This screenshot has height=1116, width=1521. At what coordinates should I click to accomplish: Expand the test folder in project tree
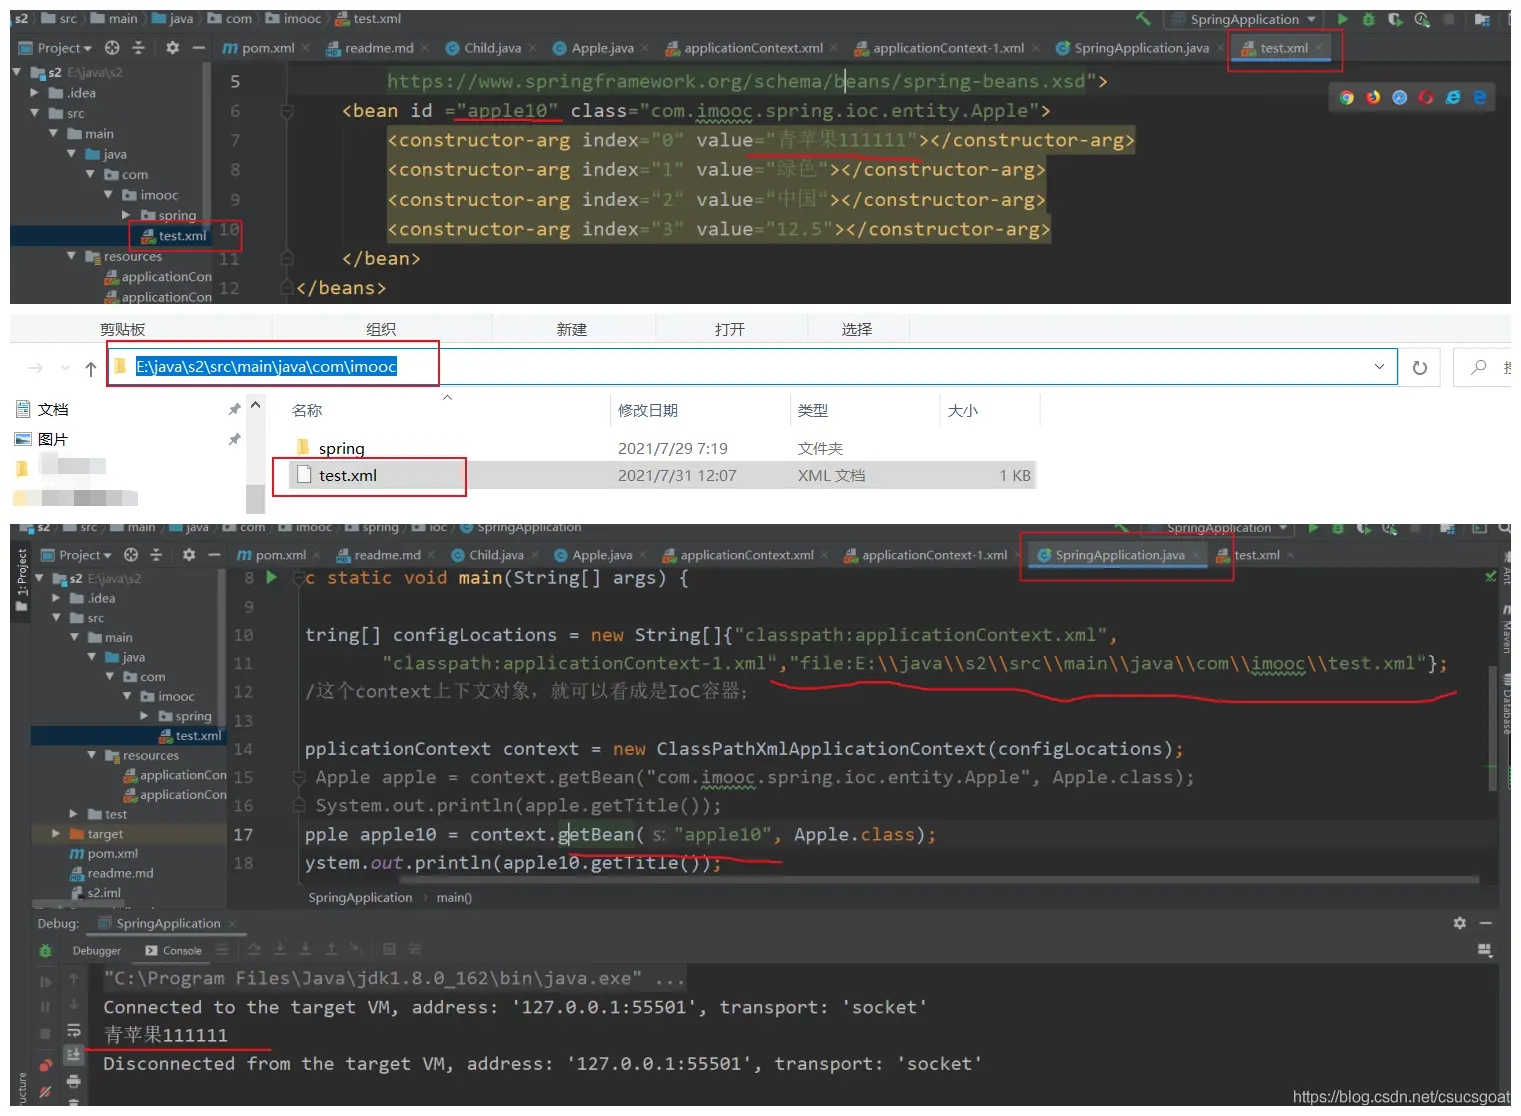click(74, 814)
